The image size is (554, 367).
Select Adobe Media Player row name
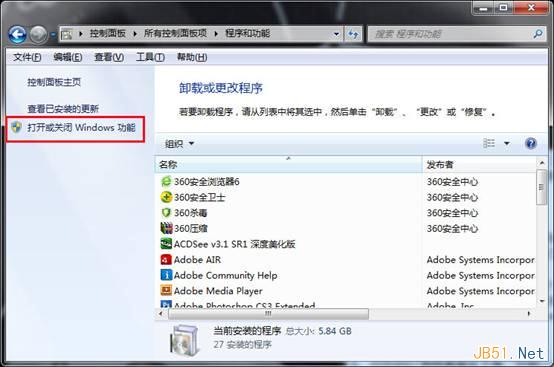[218, 291]
